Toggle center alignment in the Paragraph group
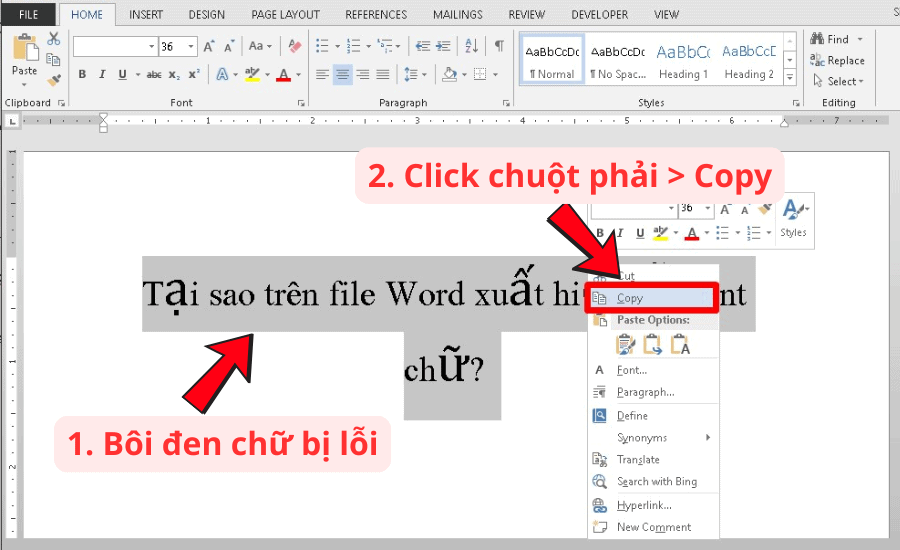 (343, 75)
